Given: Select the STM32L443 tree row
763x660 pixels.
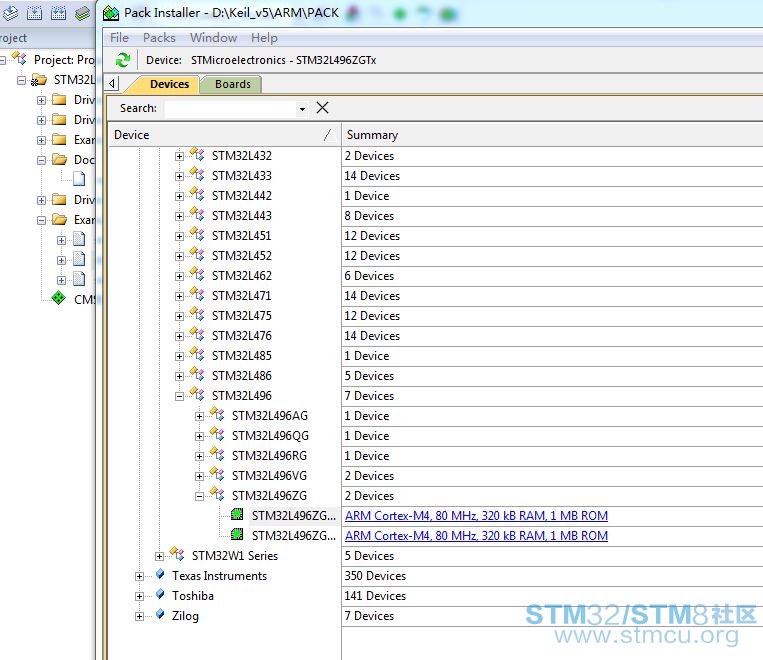Looking at the screenshot, I should (241, 216).
